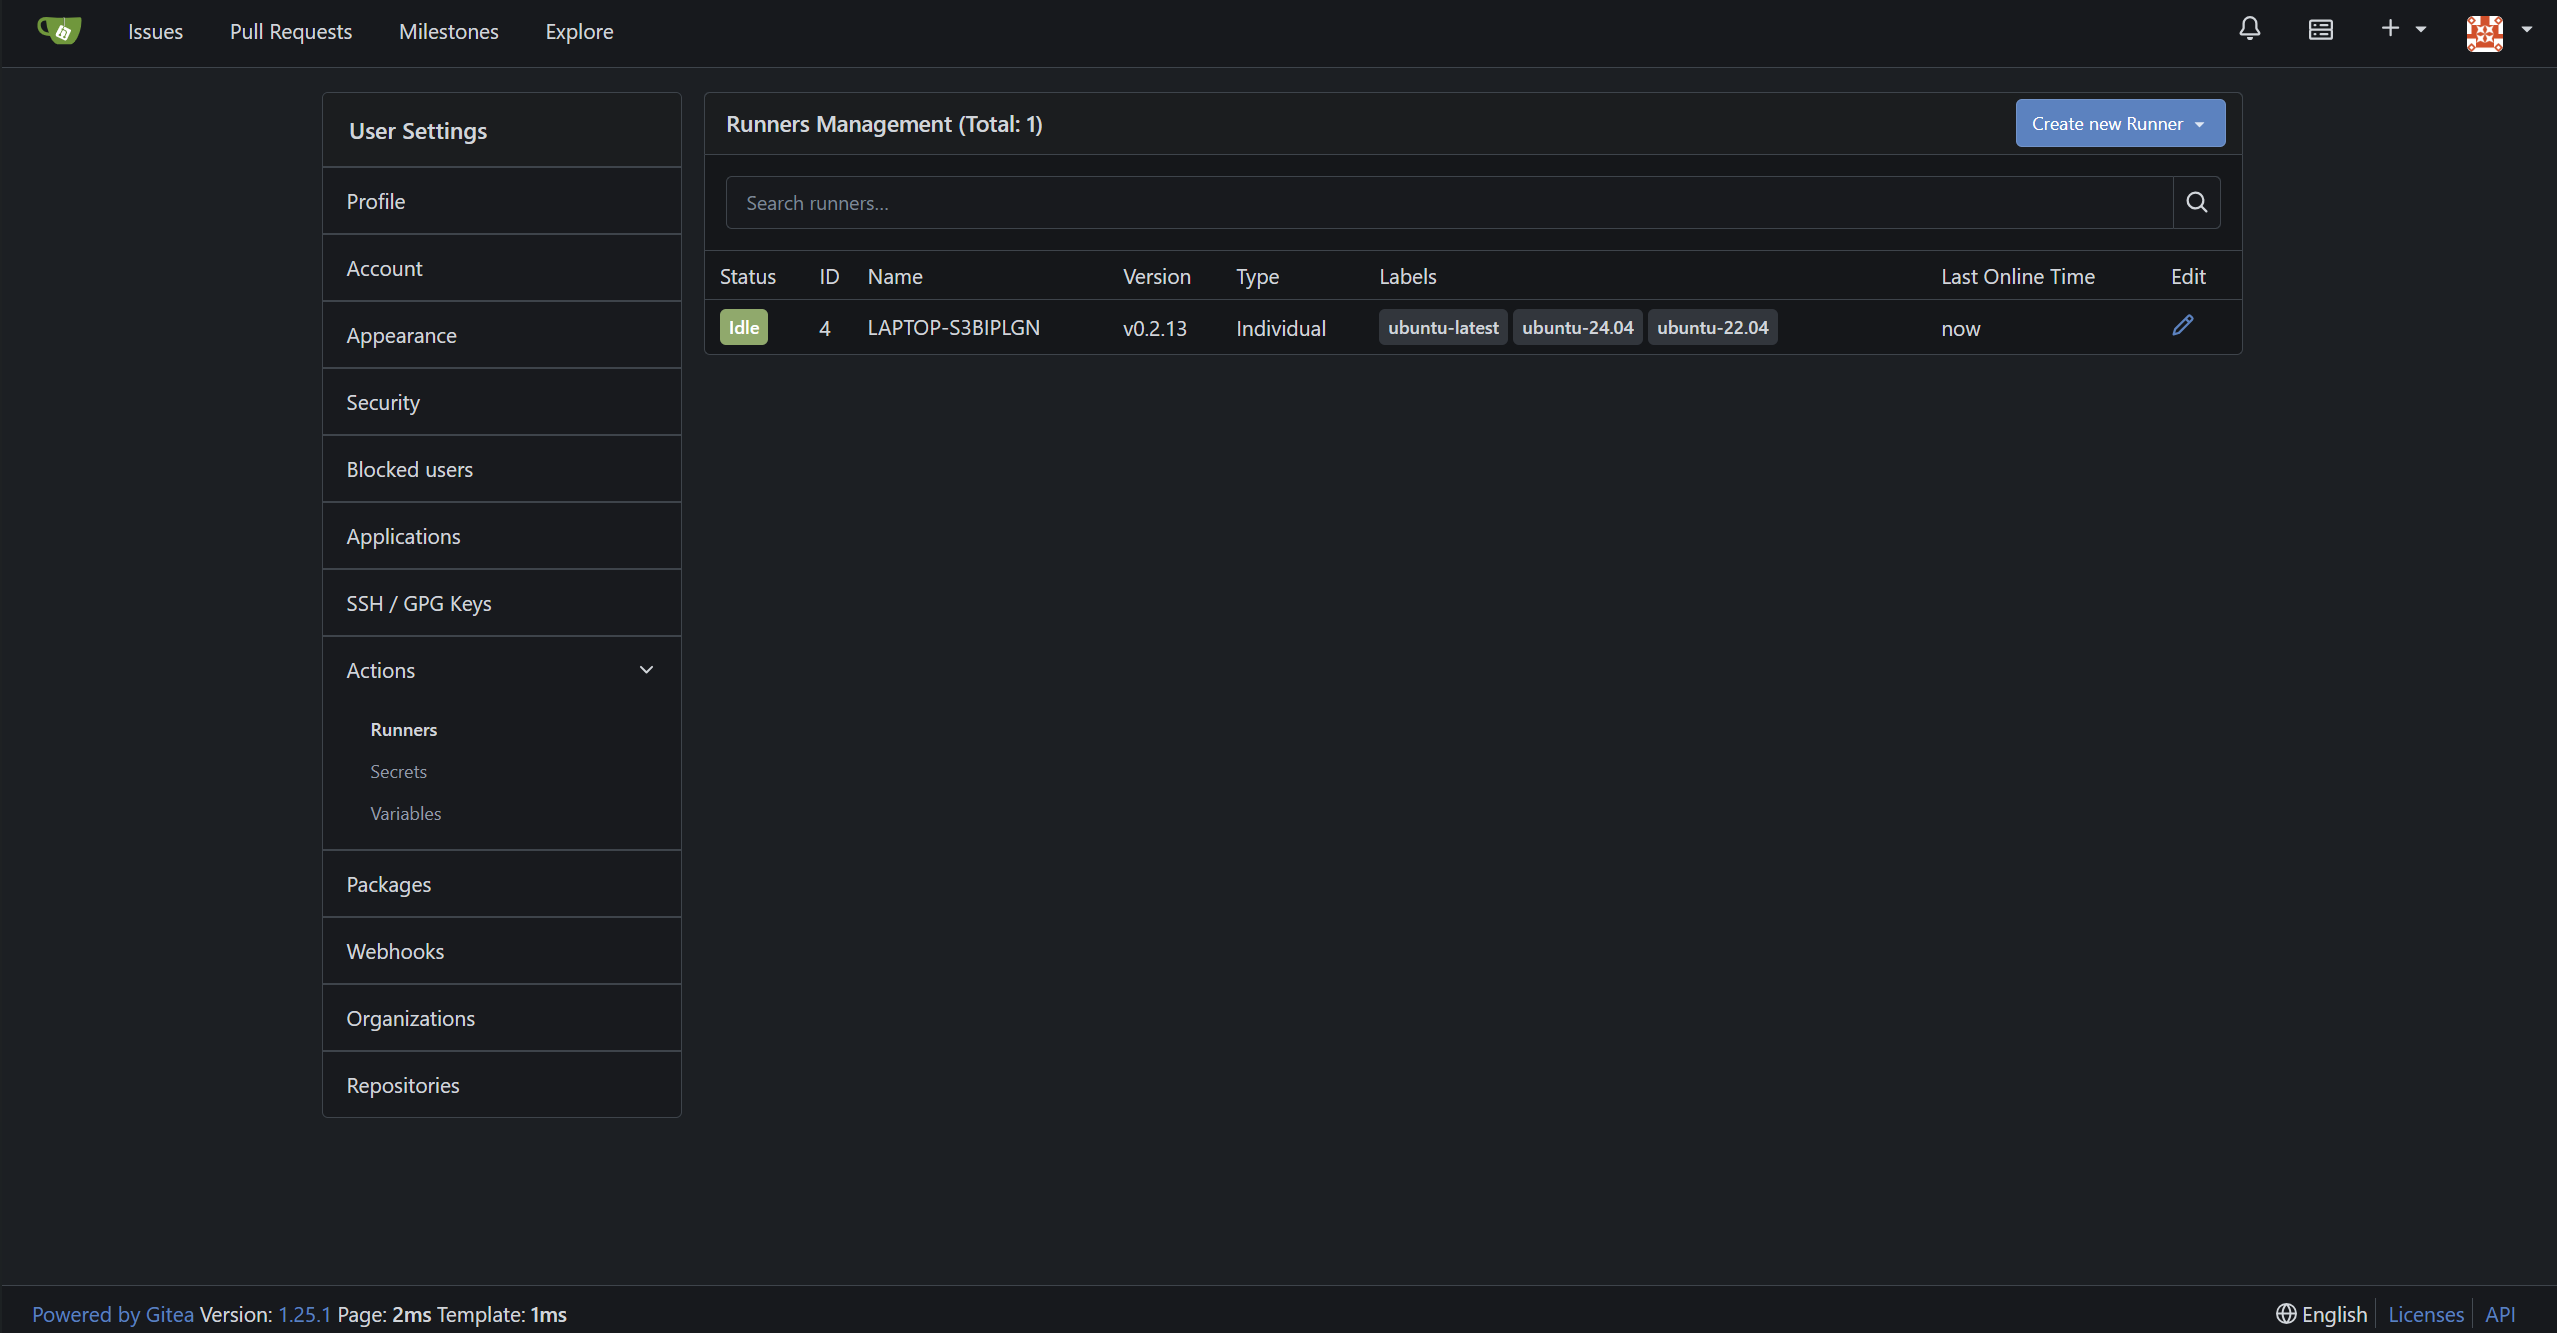Open the Variables sub-item under Actions
Screen dimensions: 2557x1333
(x=405, y=814)
